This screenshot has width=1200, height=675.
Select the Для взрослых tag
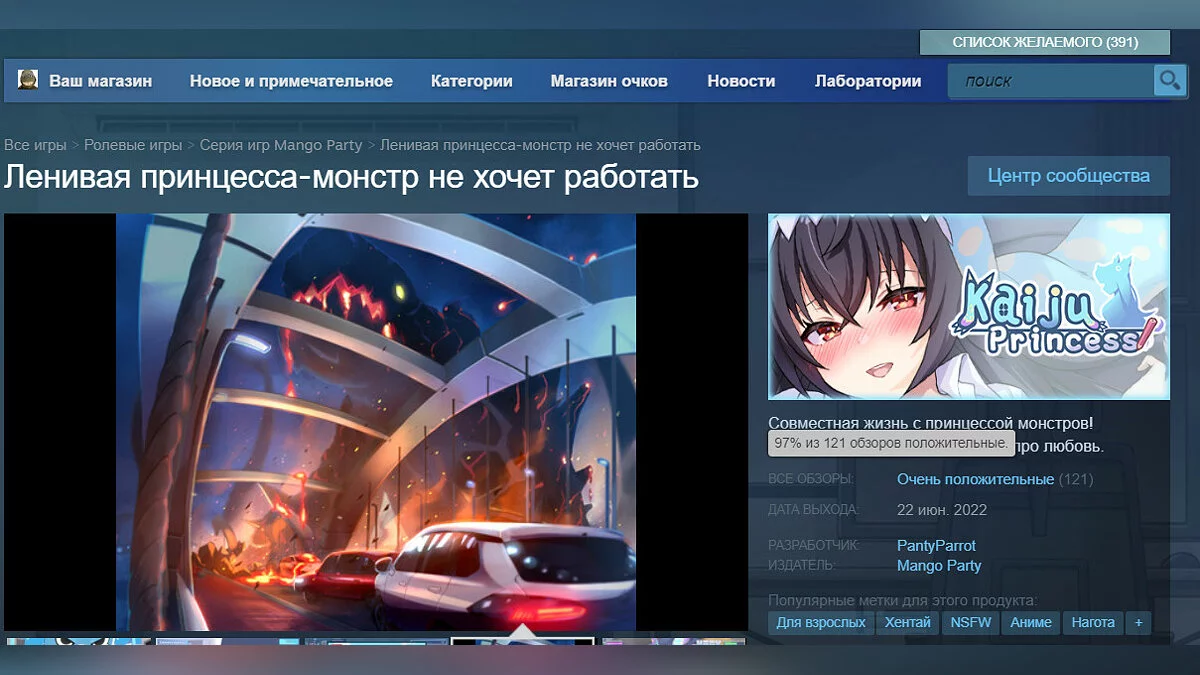[x=821, y=622]
